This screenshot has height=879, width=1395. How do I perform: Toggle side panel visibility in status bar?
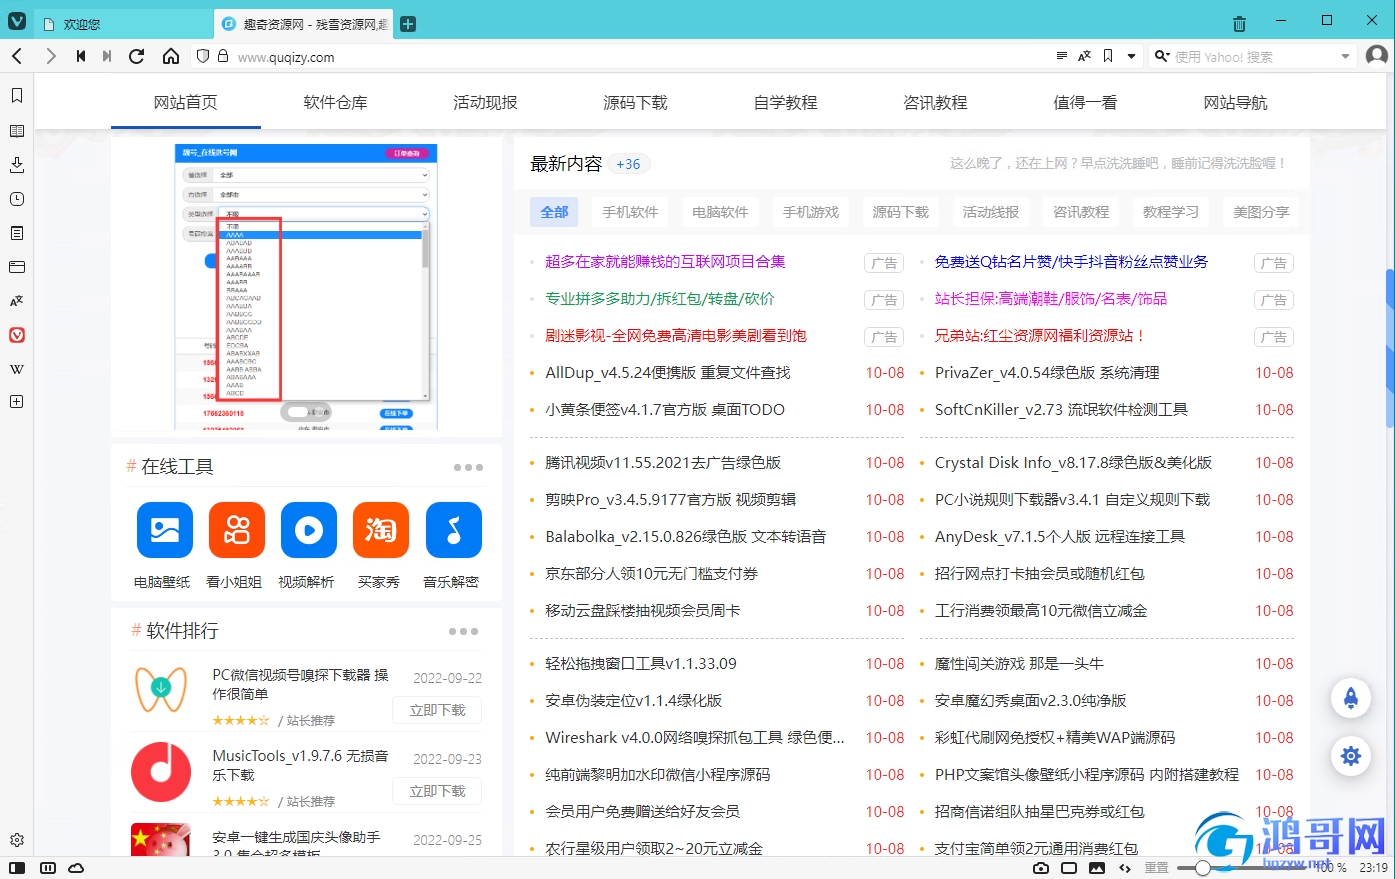17,868
